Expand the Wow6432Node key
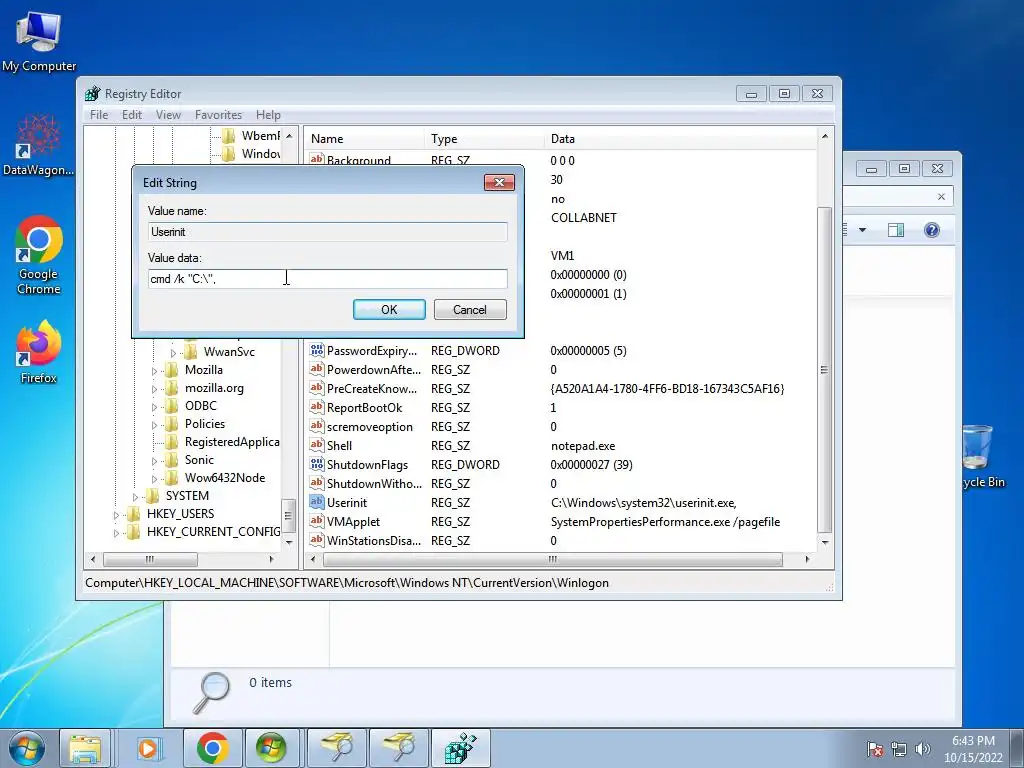The image size is (1024, 768). [x=154, y=479]
